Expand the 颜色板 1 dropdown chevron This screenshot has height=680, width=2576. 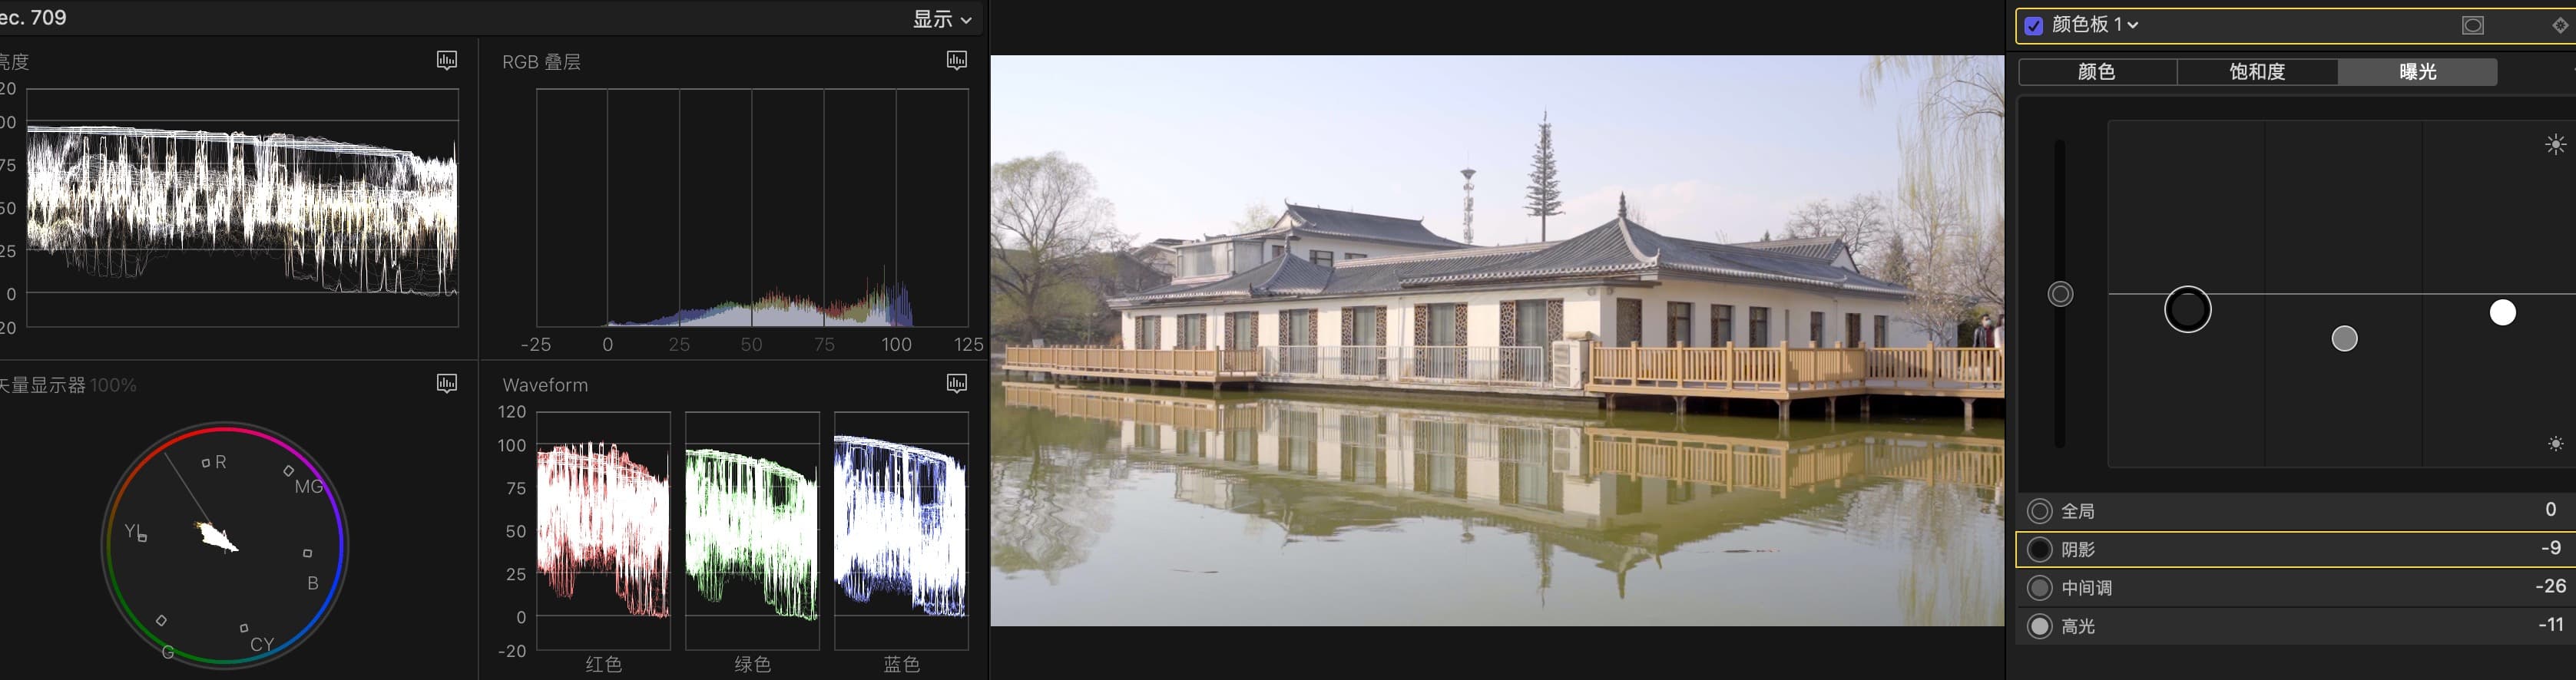click(x=2132, y=25)
